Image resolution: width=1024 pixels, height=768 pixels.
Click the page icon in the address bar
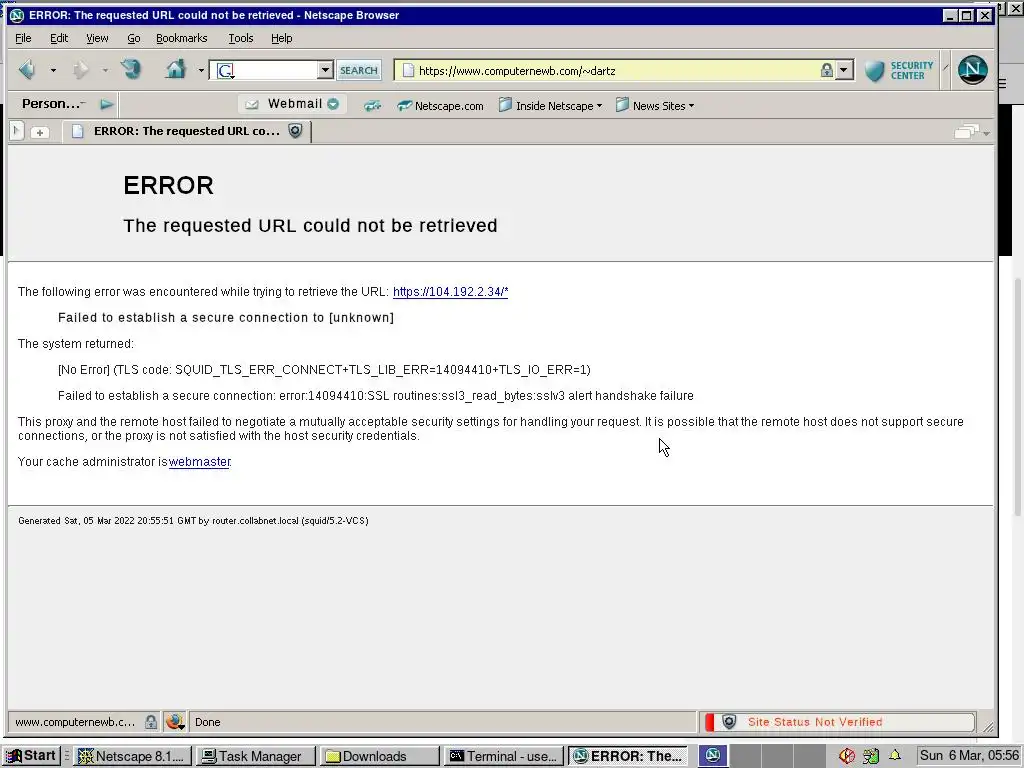408,71
